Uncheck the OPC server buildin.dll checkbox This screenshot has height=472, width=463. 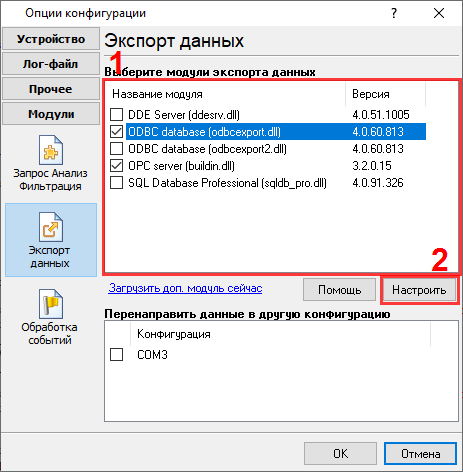[x=116, y=166]
